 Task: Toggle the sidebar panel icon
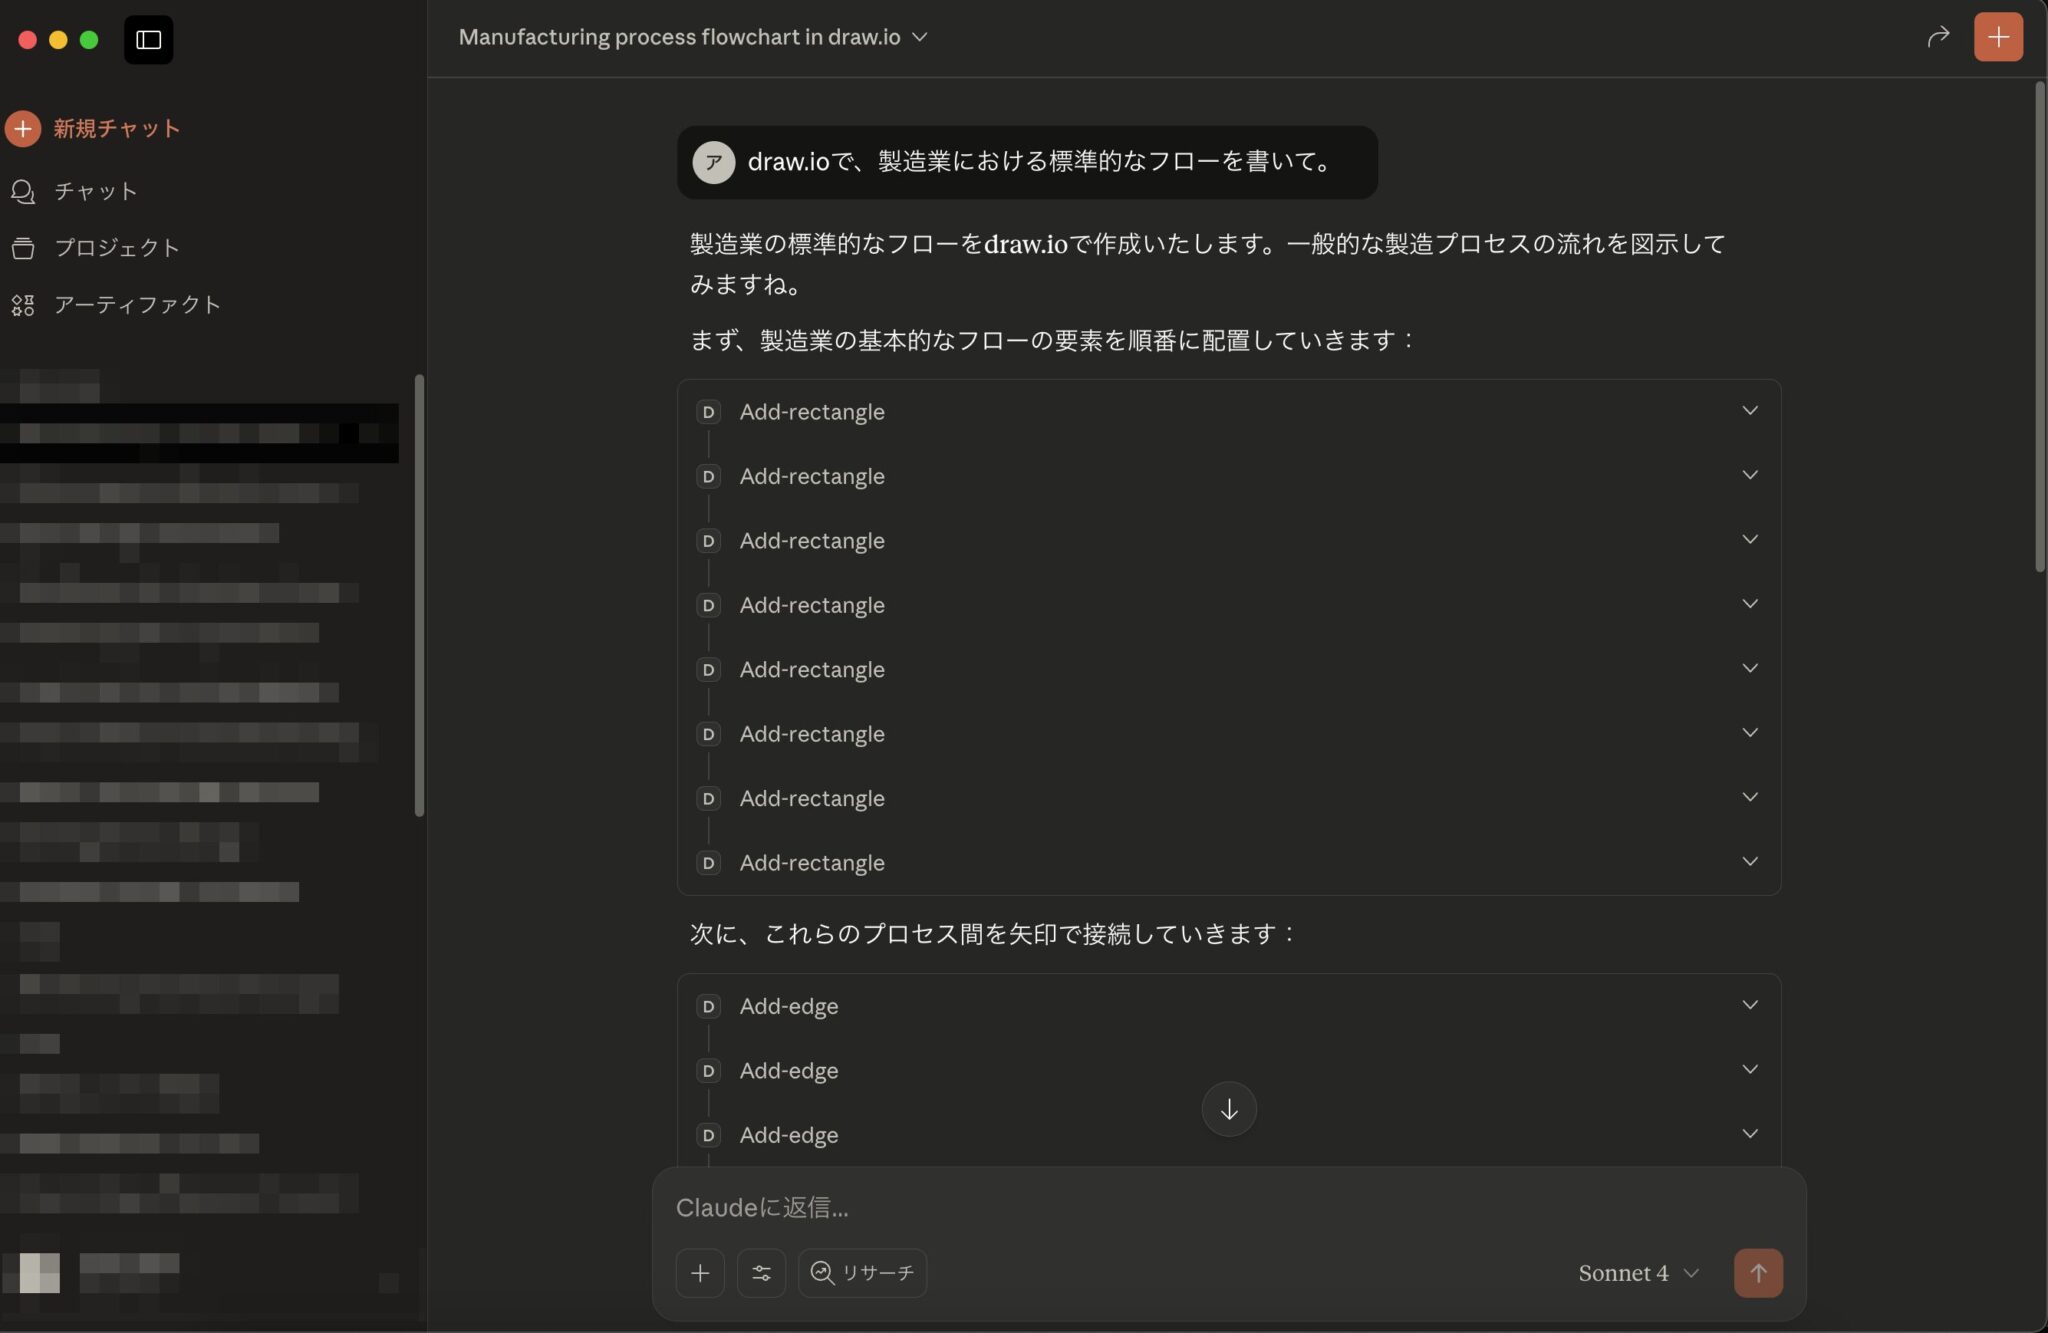148,40
